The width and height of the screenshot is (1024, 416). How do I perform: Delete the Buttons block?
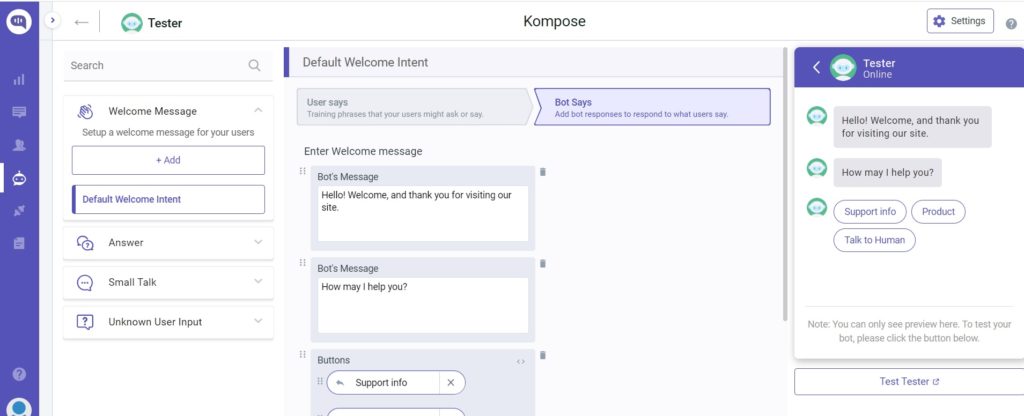[x=543, y=355]
